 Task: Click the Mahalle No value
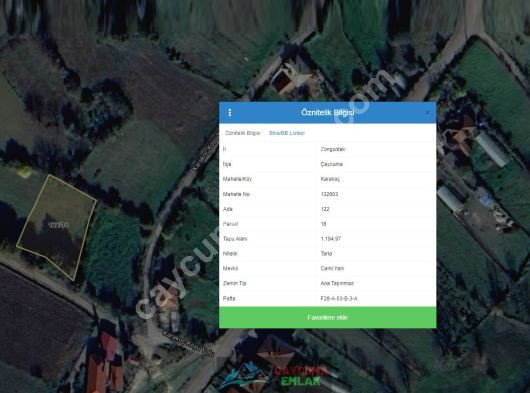click(x=329, y=194)
